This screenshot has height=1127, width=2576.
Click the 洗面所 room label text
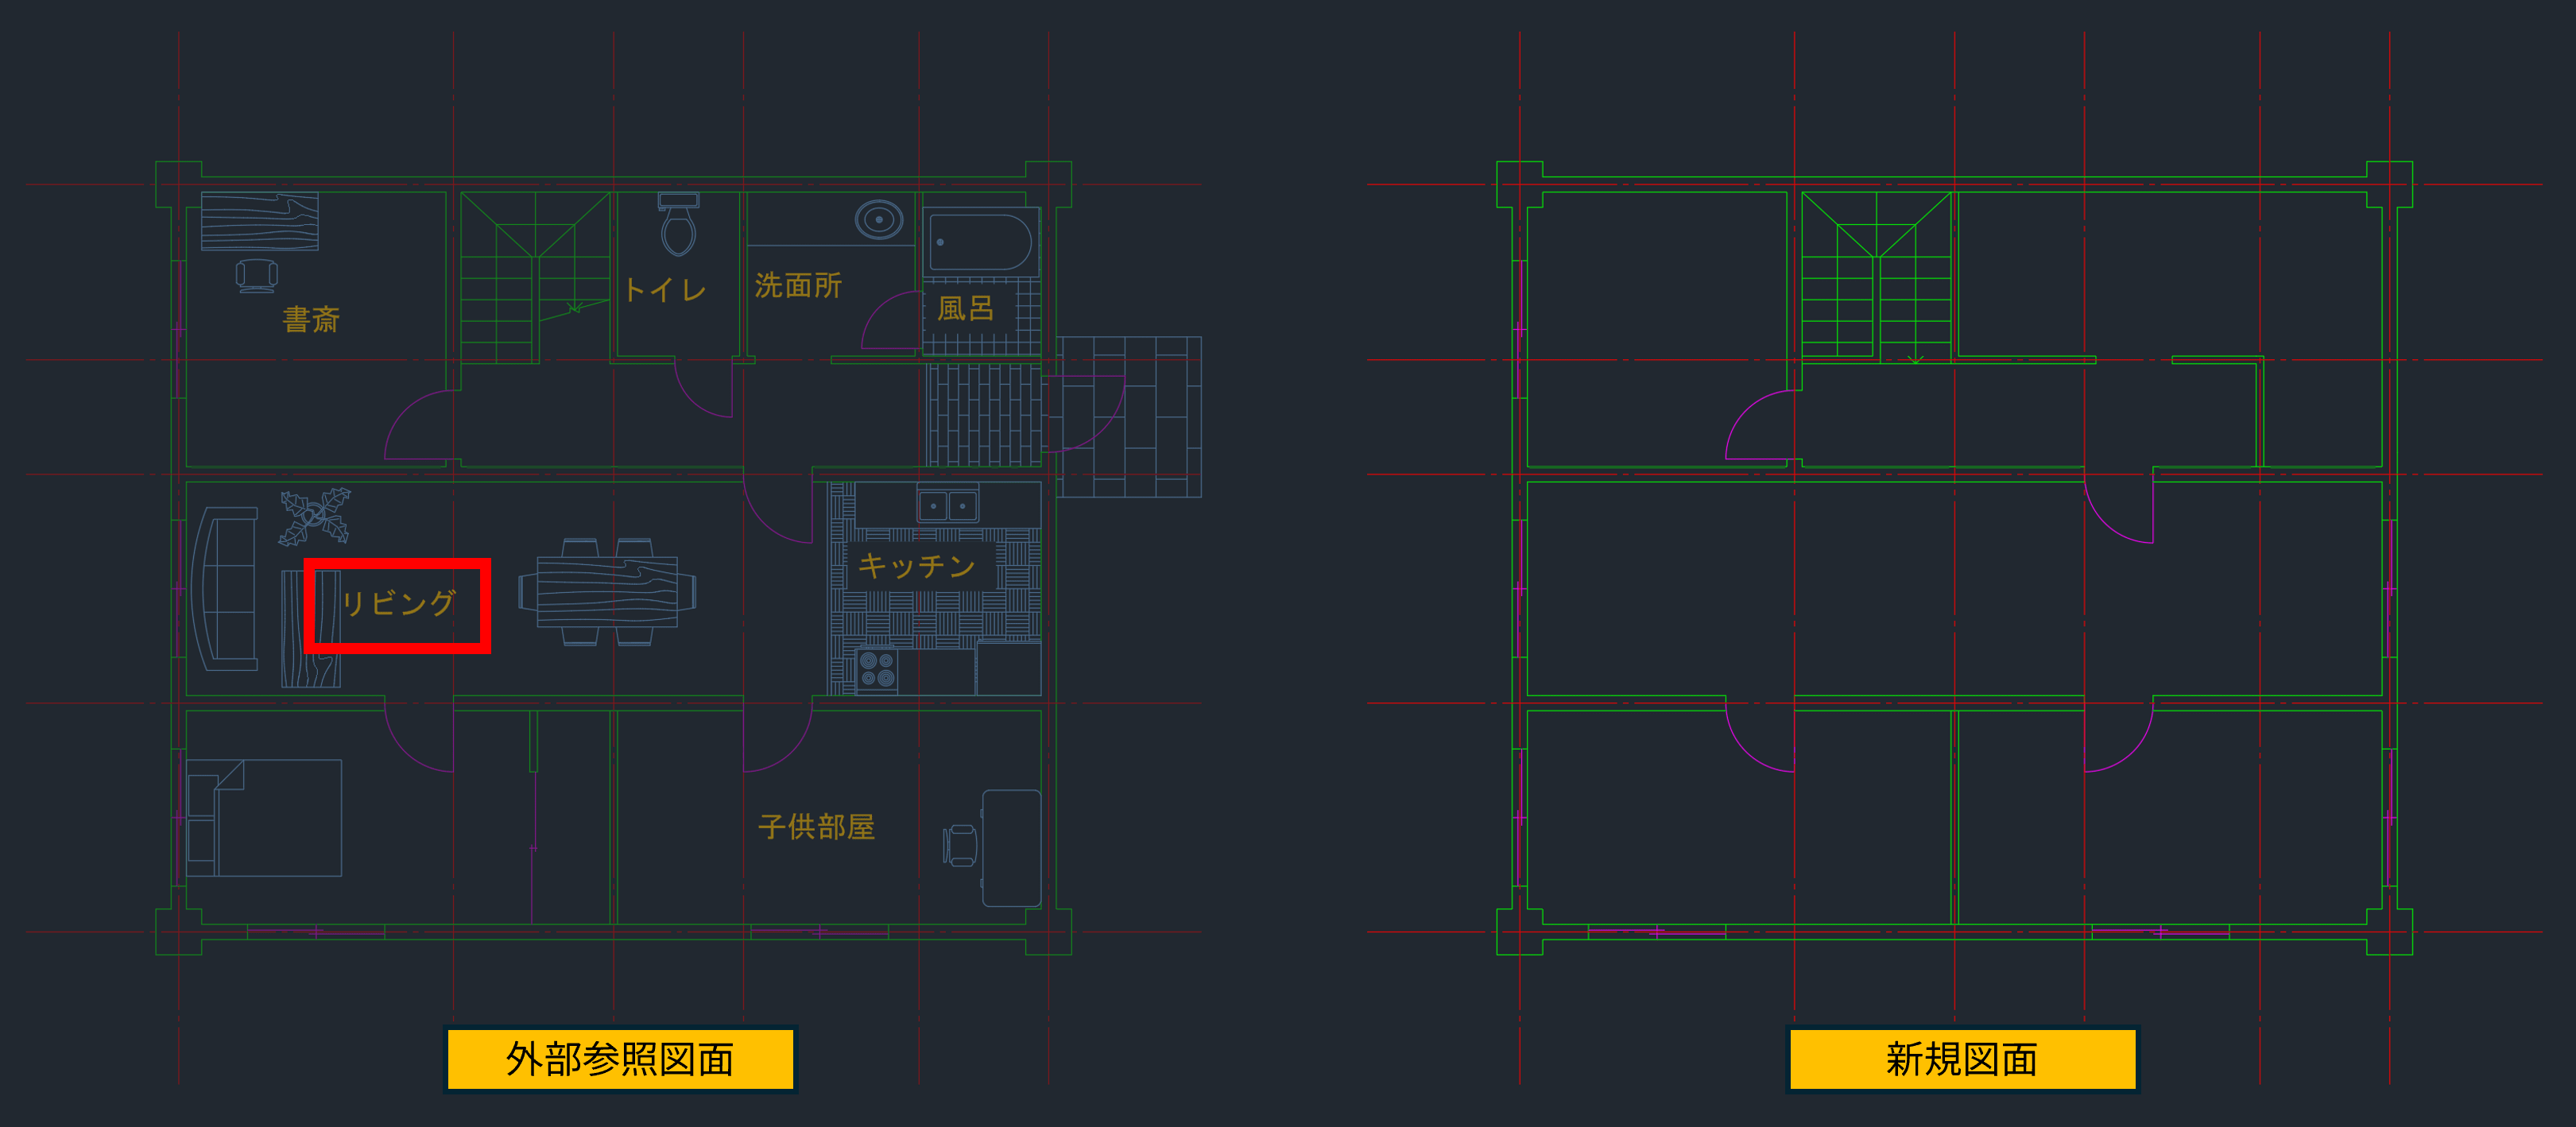pos(798,286)
